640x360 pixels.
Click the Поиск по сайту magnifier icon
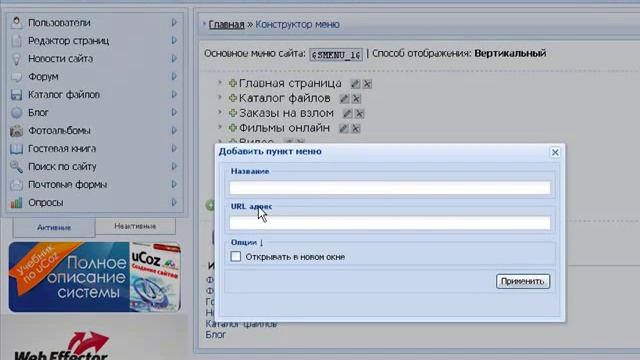tap(16, 167)
